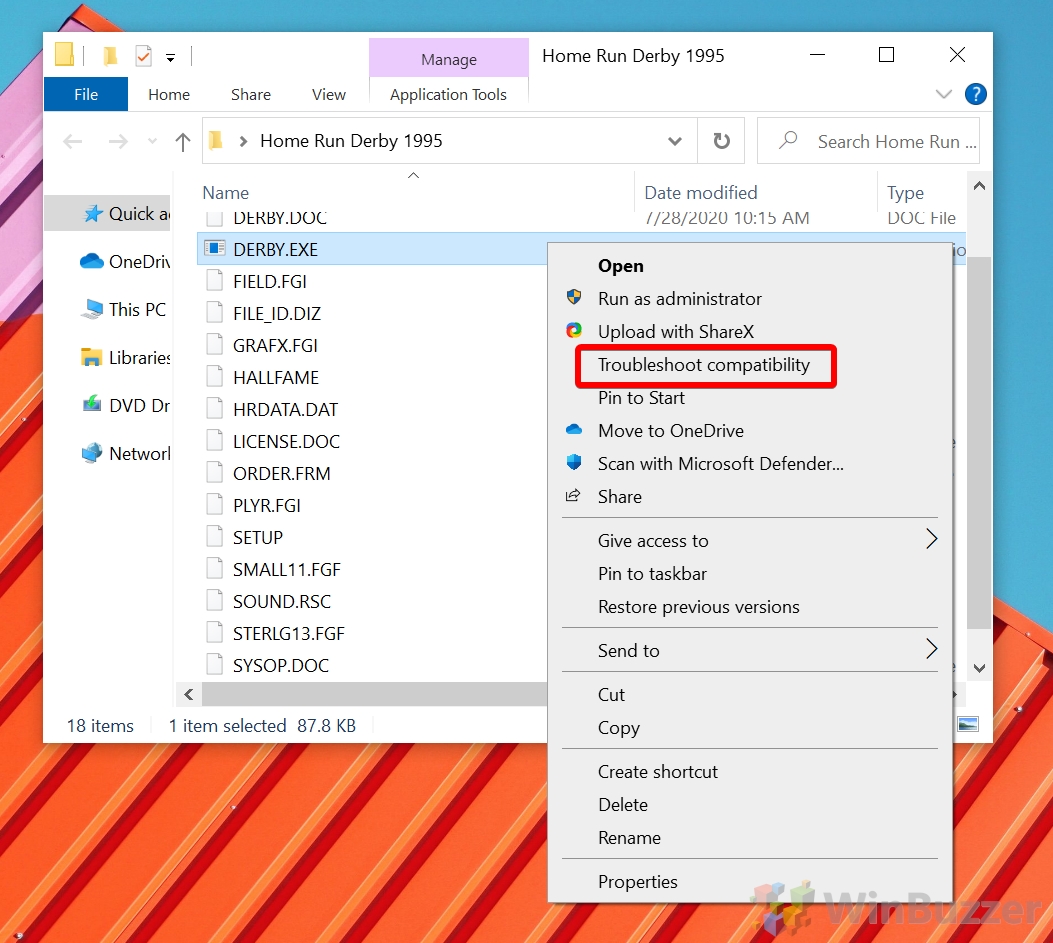The image size is (1053, 943).
Task: Click the FIELD.FGI file icon
Action: pos(214,281)
